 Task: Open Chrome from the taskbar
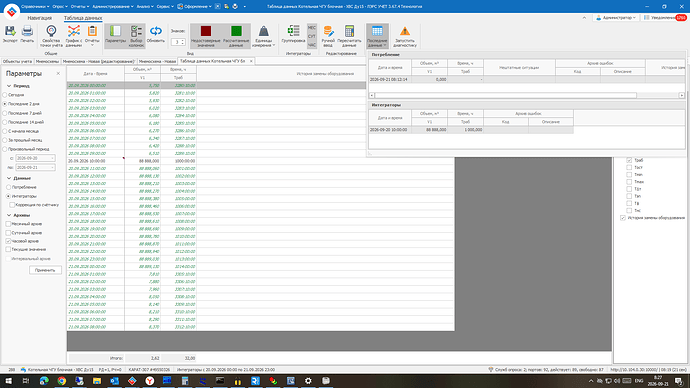(62, 381)
